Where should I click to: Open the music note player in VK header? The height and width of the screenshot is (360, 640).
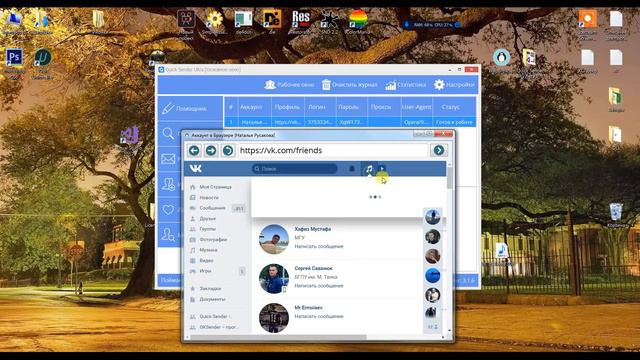click(369, 169)
